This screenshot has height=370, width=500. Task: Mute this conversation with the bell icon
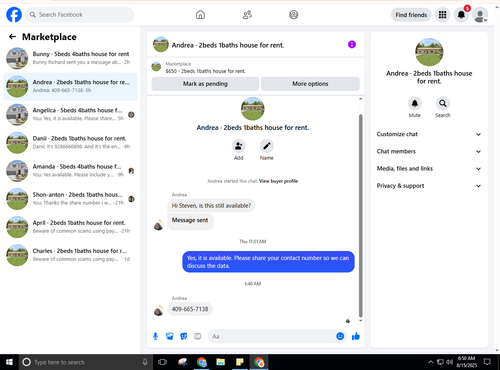coord(415,103)
